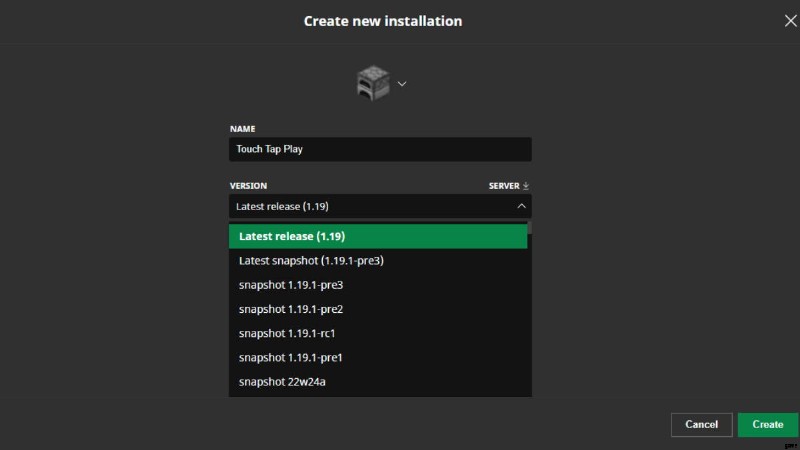Image resolution: width=800 pixels, height=450 pixels.
Task: Choose snapshot 1.19.1-pre3 from list
Action: pyautogui.click(x=378, y=285)
